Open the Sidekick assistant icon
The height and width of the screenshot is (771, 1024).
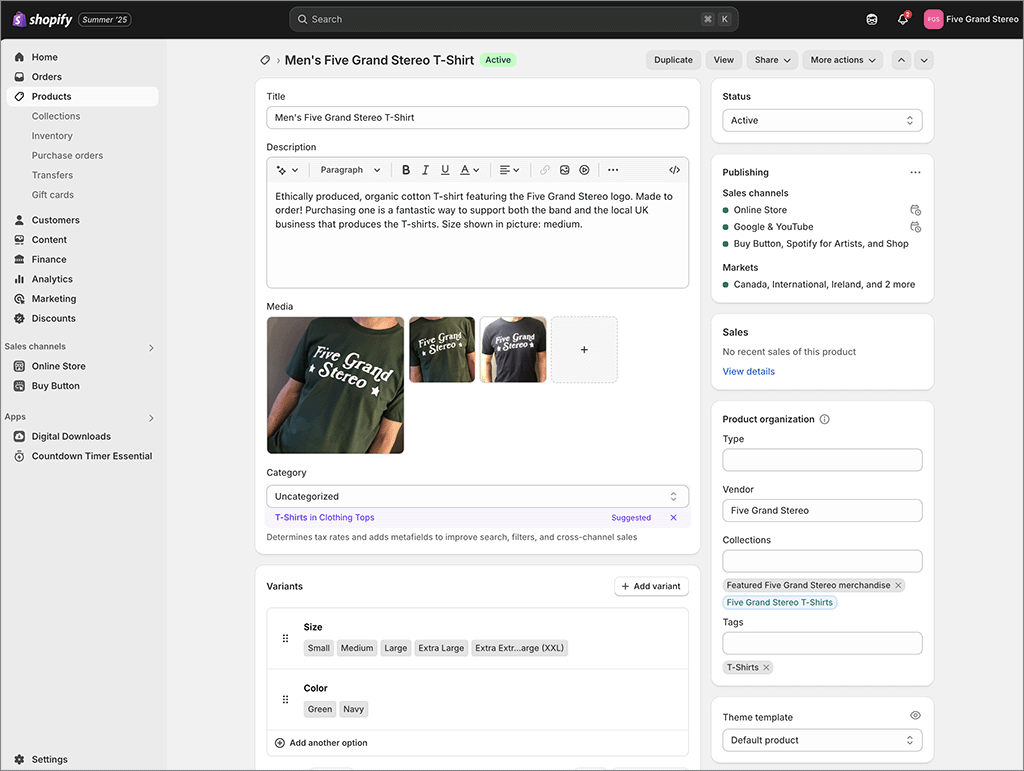[872, 20]
